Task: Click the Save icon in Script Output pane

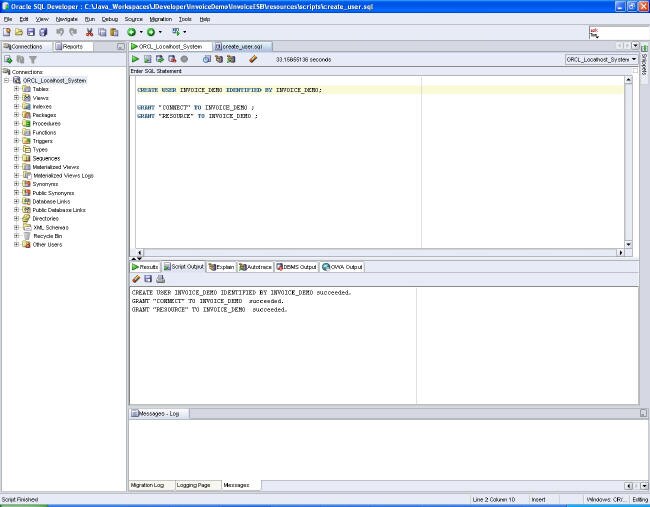Action: 148,279
